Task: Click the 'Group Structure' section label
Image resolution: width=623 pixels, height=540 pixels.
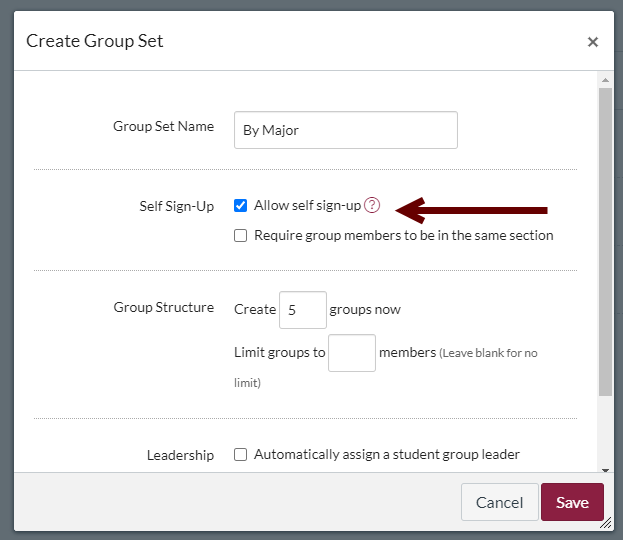Action: (x=164, y=307)
